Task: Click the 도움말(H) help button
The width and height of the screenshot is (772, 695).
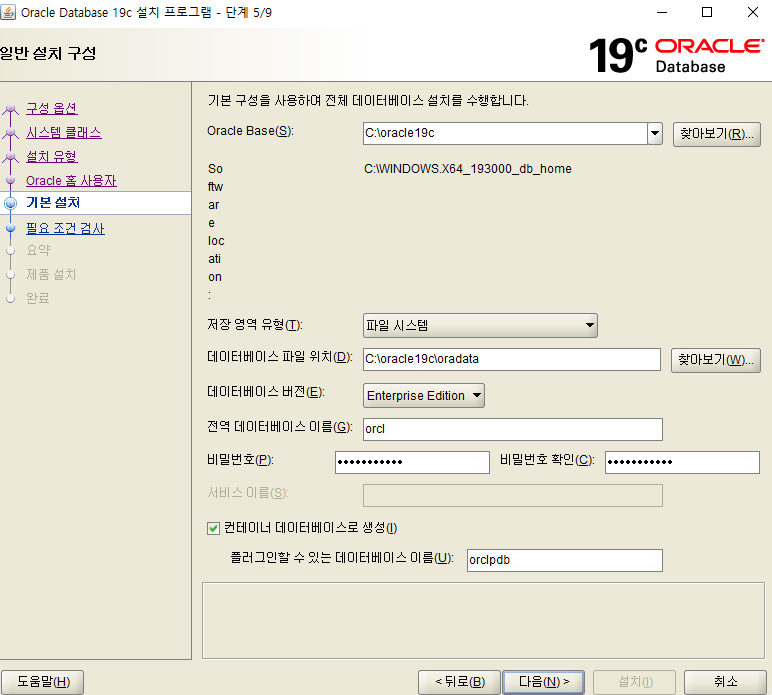Action: pyautogui.click(x=43, y=682)
